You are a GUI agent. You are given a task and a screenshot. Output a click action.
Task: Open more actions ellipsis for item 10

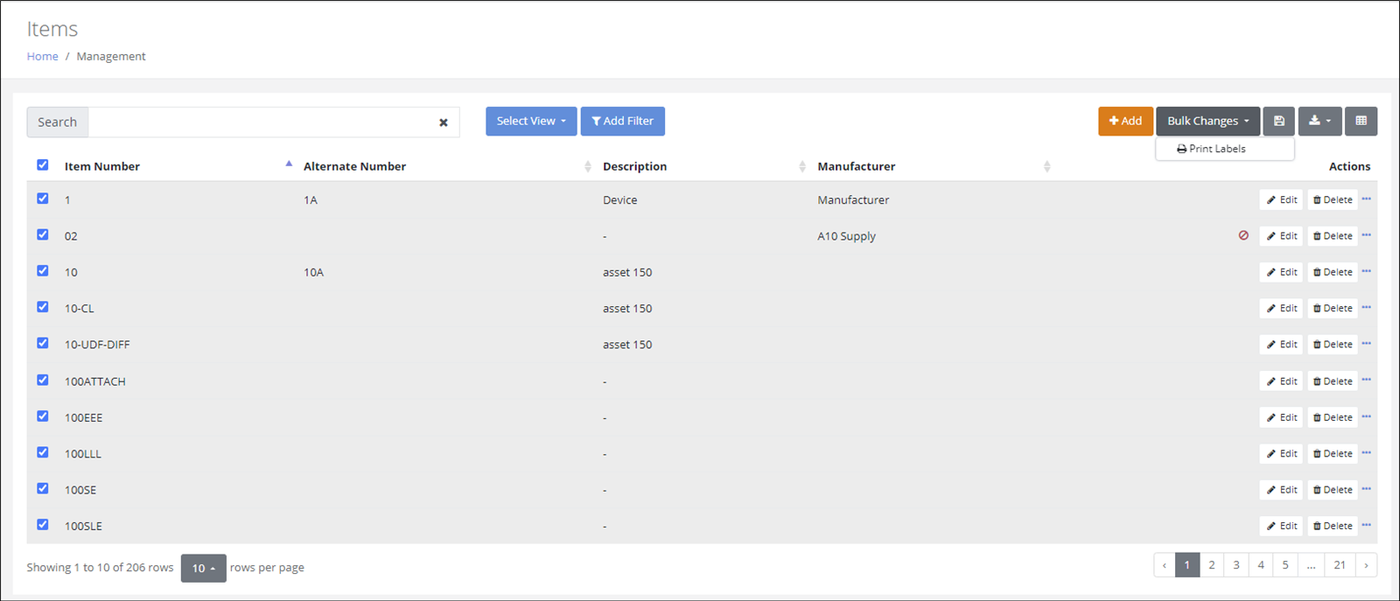click(1366, 271)
